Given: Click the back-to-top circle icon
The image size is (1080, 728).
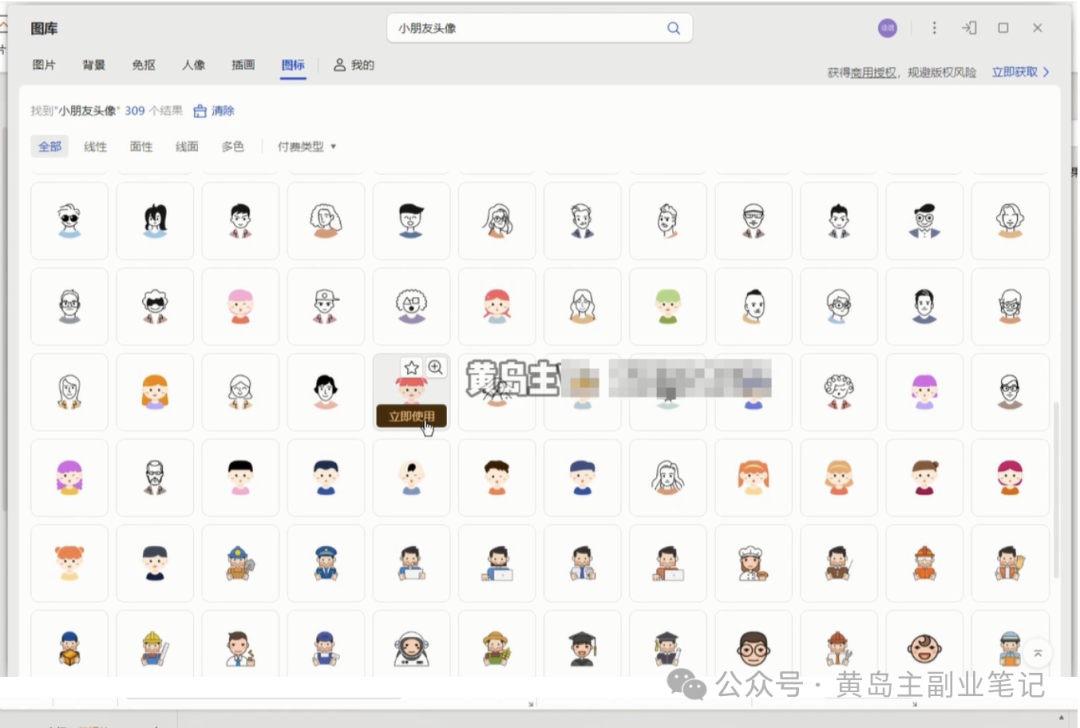Looking at the screenshot, I should (x=1038, y=652).
